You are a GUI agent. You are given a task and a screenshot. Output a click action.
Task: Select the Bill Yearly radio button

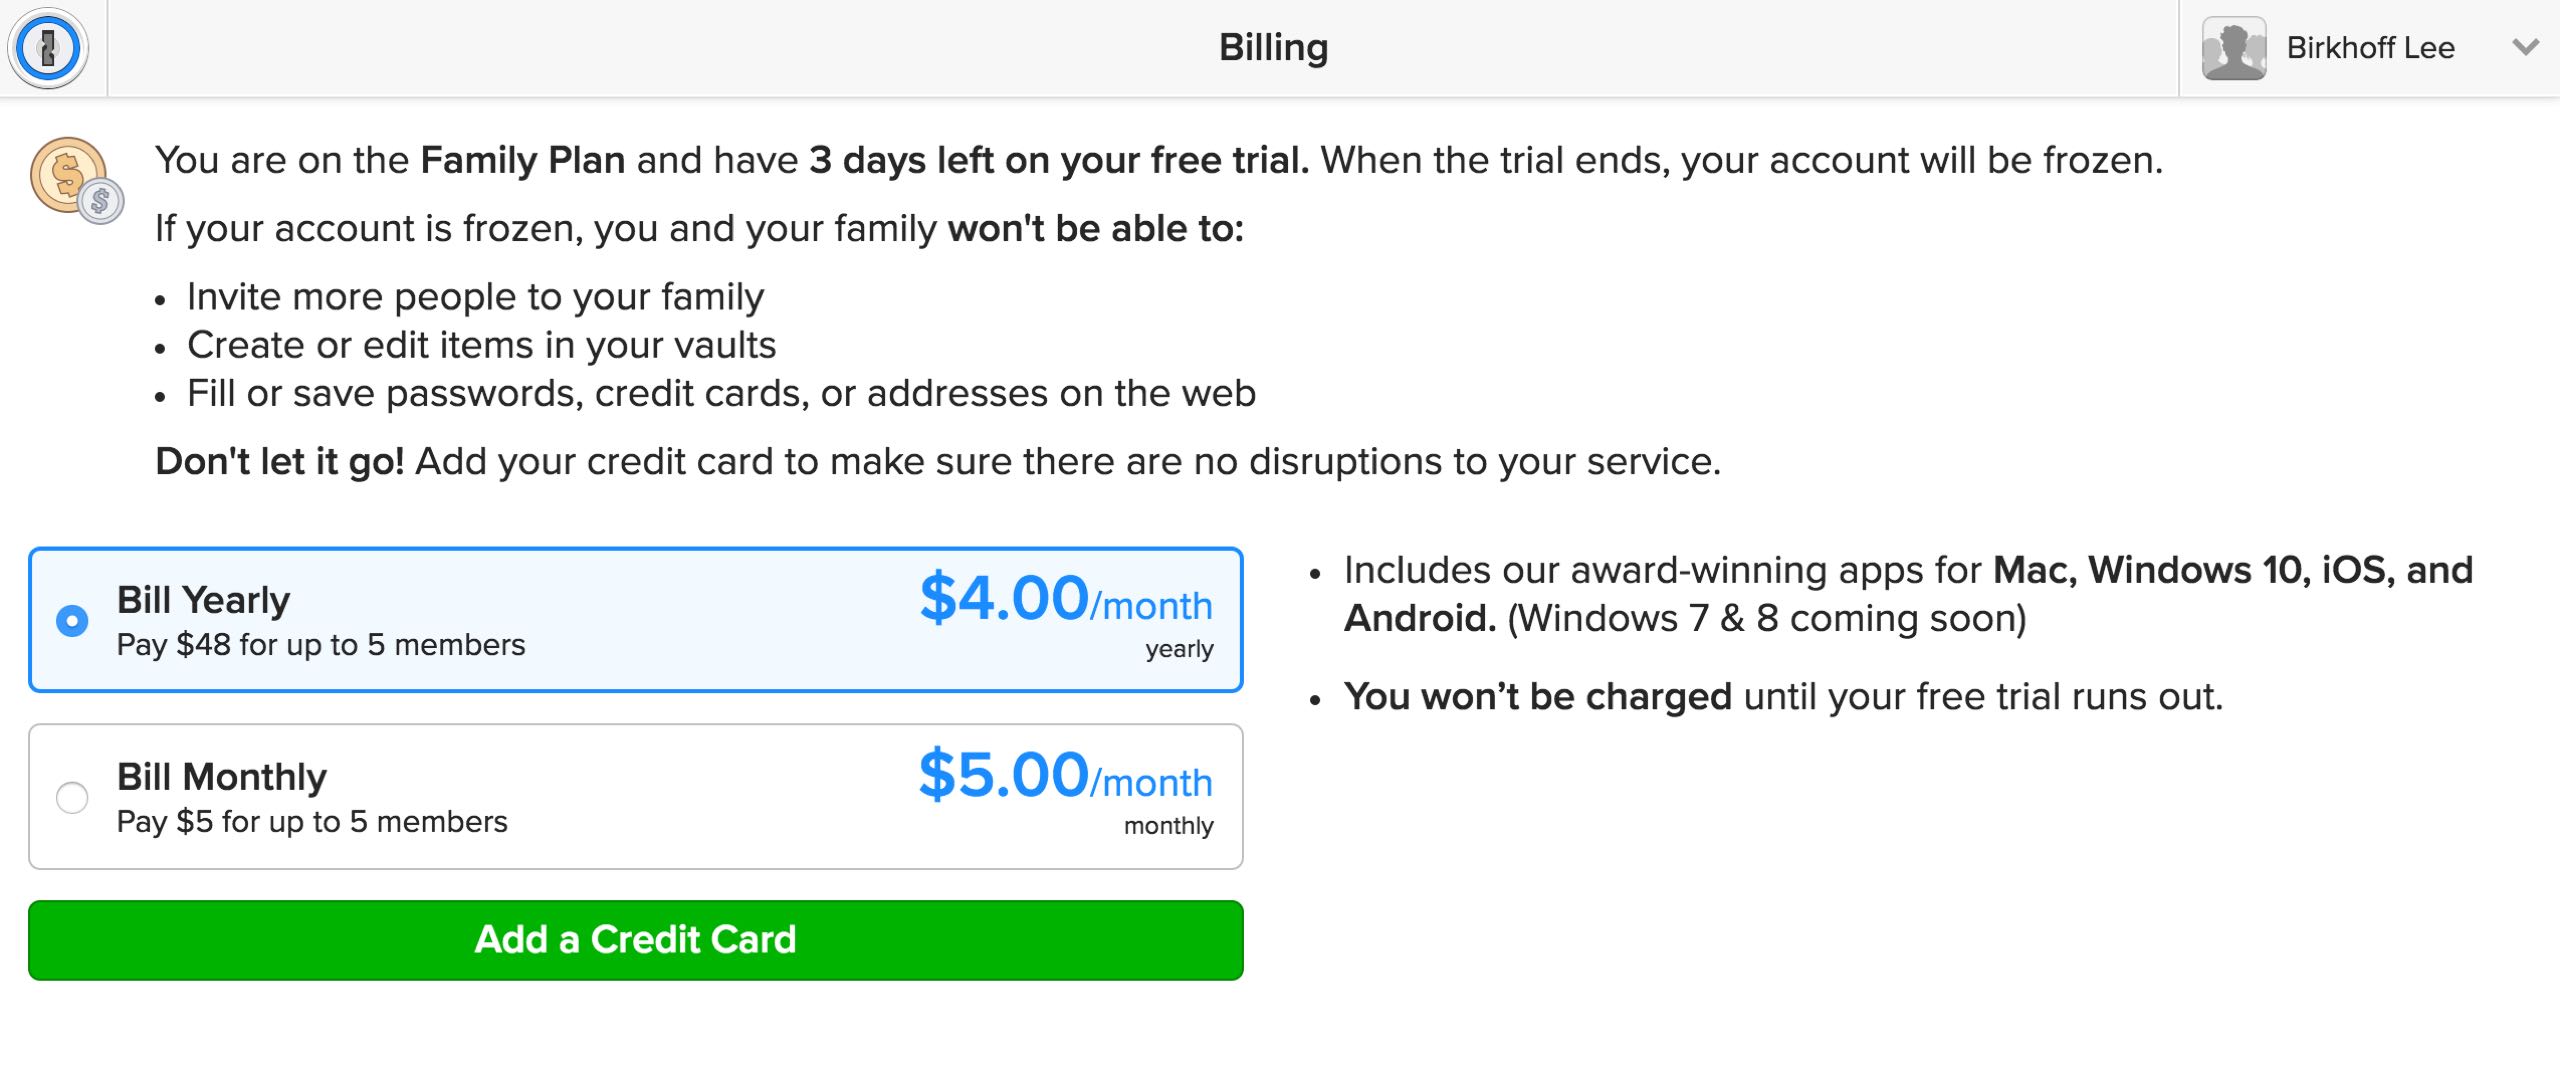coord(72,621)
